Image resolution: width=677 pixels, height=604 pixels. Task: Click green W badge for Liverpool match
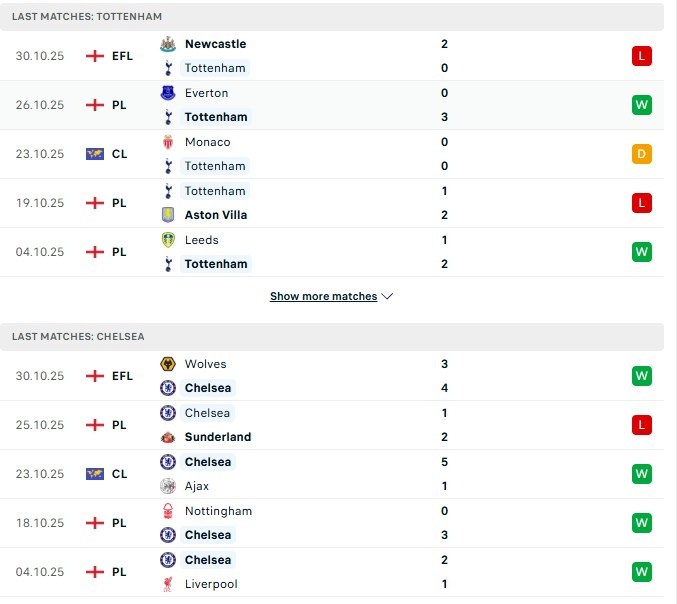[x=642, y=572]
